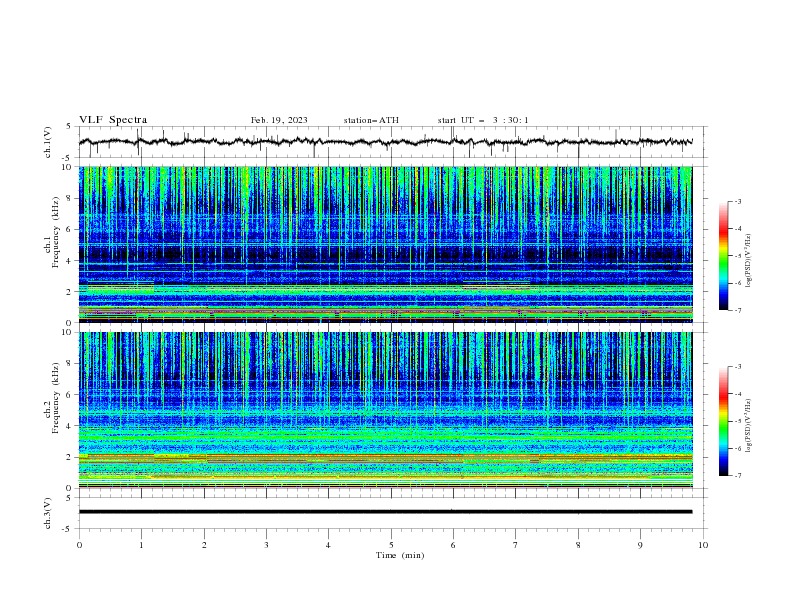Viewport: 792px width, 612px height.
Task: Click the "VLF Spectra" plot title
Action: click(x=113, y=120)
